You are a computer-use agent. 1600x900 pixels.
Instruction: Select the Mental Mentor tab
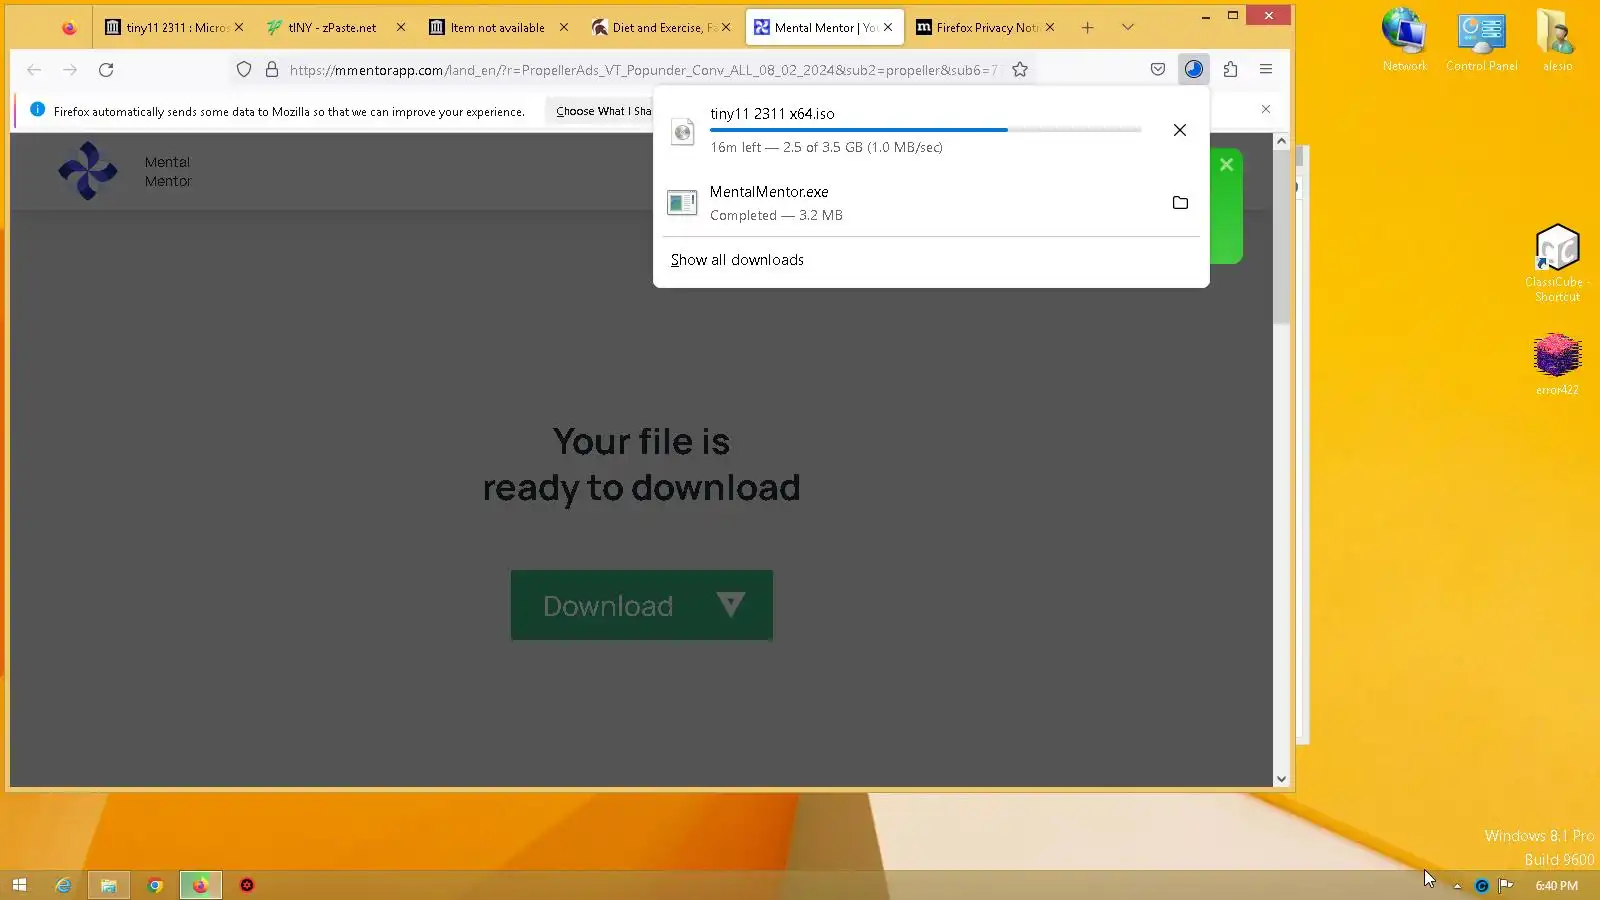click(824, 28)
